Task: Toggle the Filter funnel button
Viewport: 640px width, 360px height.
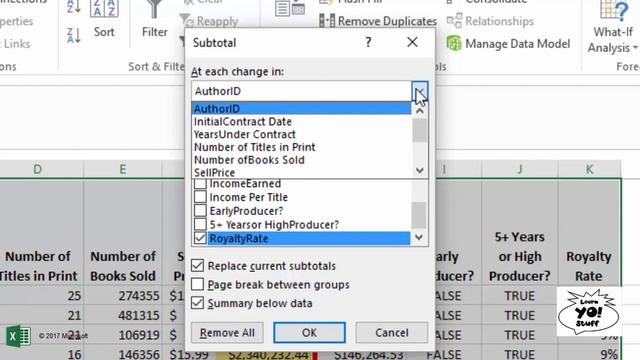Action: (155, 19)
